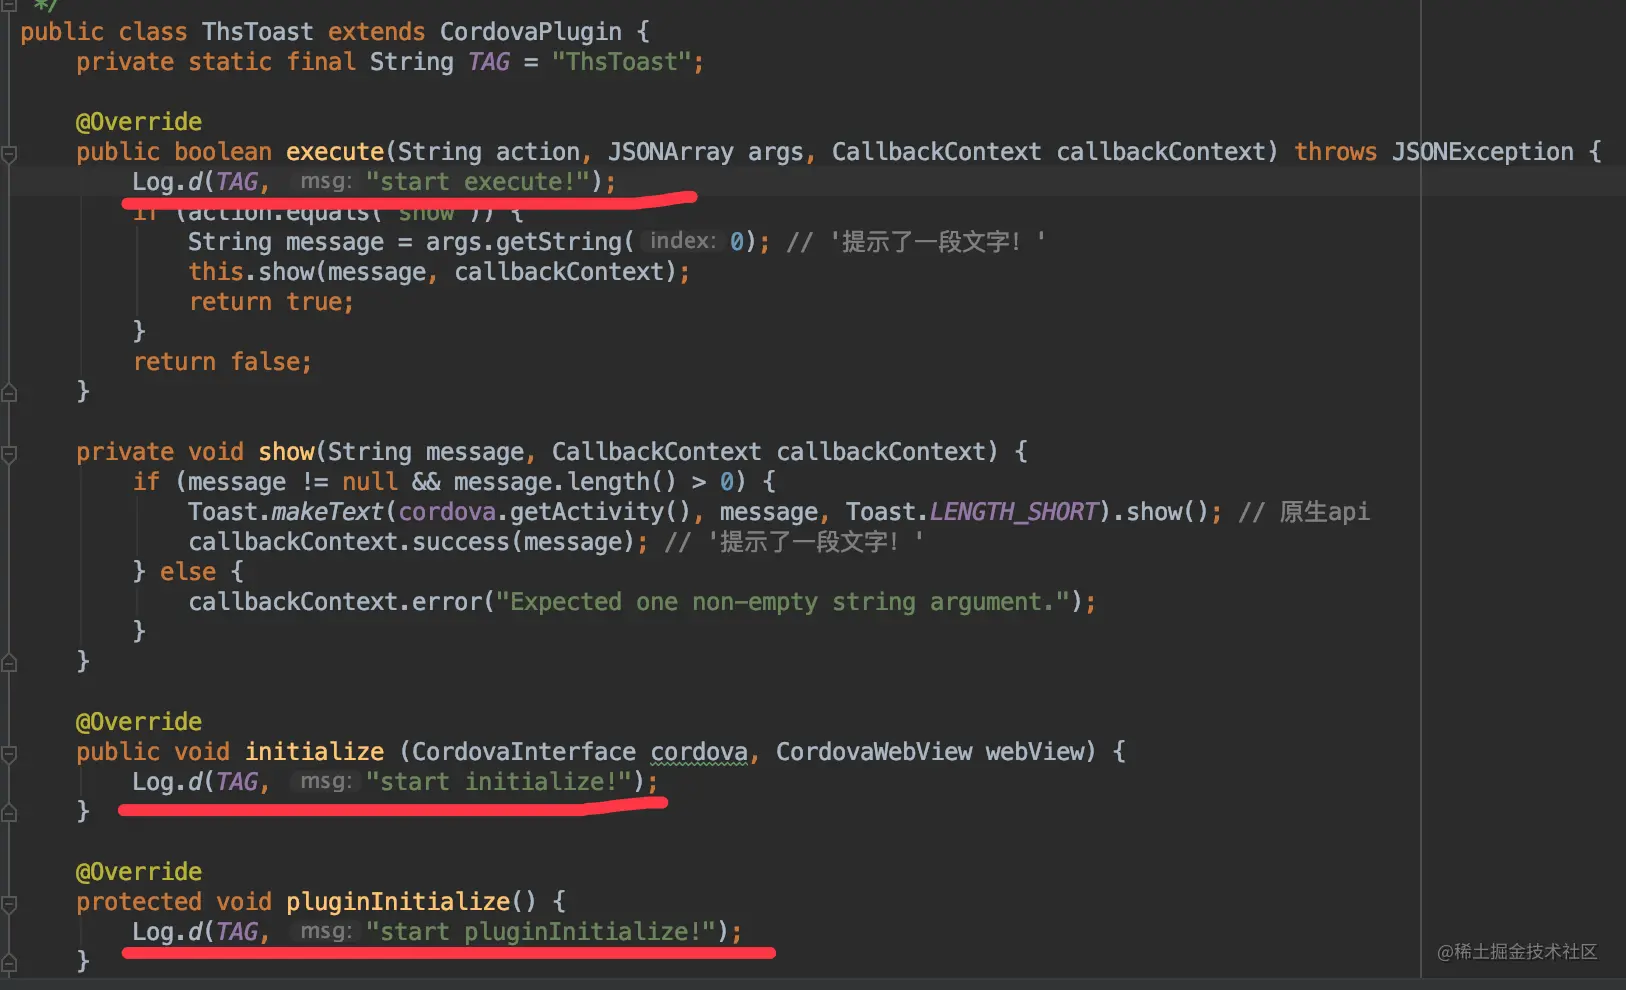Screen dimensions: 1626x990
Task: Click the makeText method call
Action: 328,512
